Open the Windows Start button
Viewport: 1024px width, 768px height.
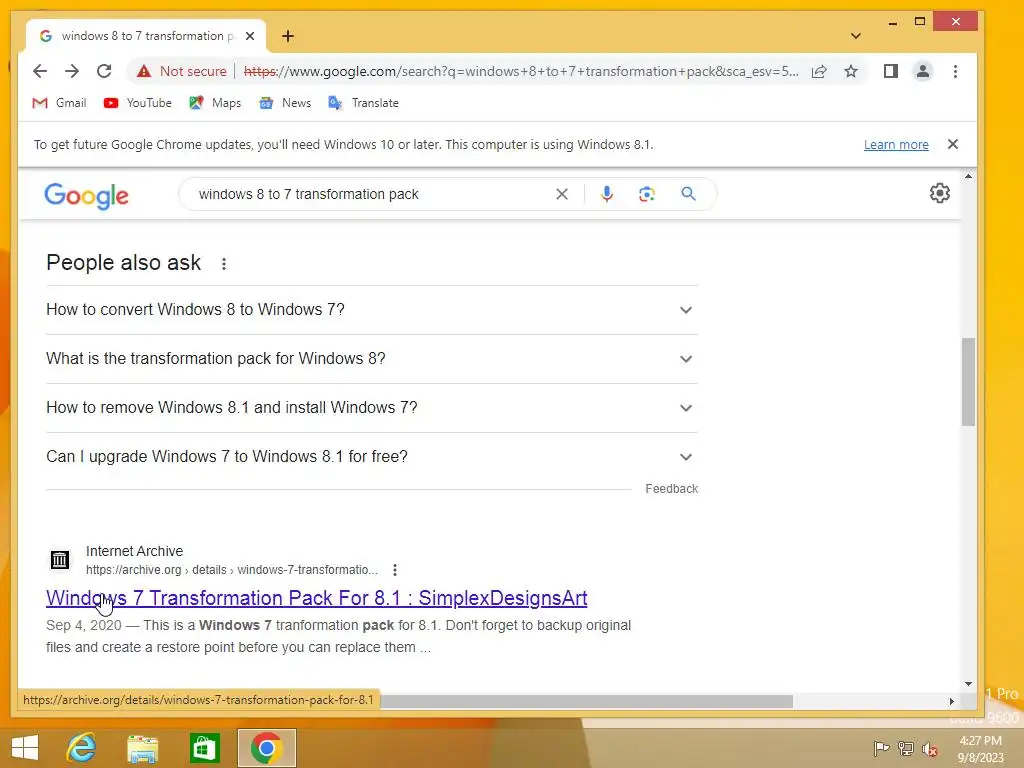(x=25, y=748)
